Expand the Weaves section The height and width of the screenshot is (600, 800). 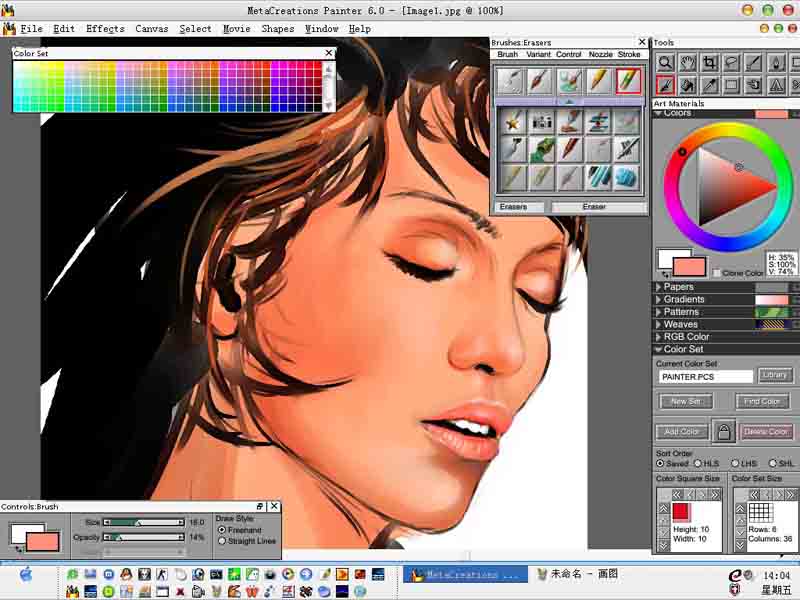coord(658,324)
